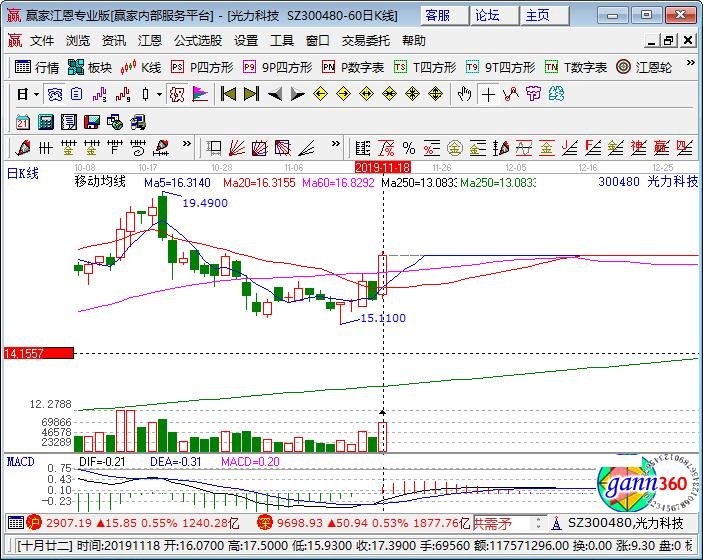Expand the drawing tools overflow chevron
This screenshot has width=703, height=560.
point(187,144)
